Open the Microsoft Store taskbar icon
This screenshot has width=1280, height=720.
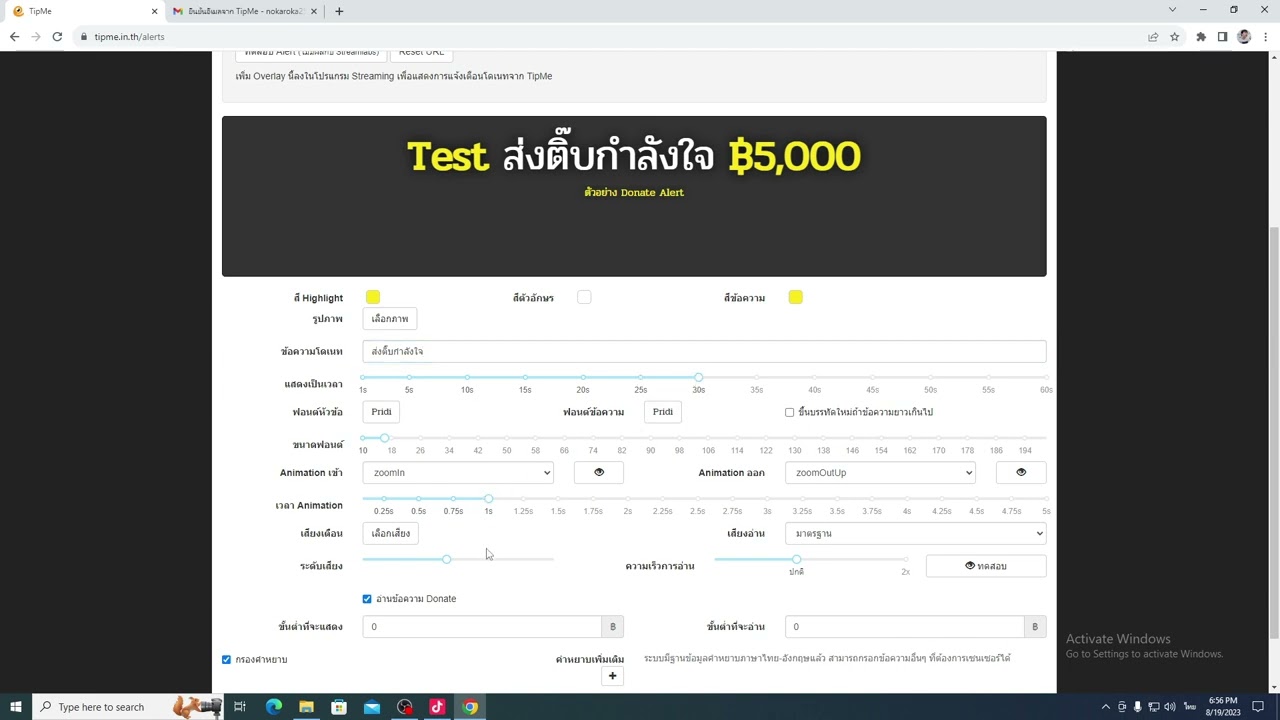click(339, 707)
